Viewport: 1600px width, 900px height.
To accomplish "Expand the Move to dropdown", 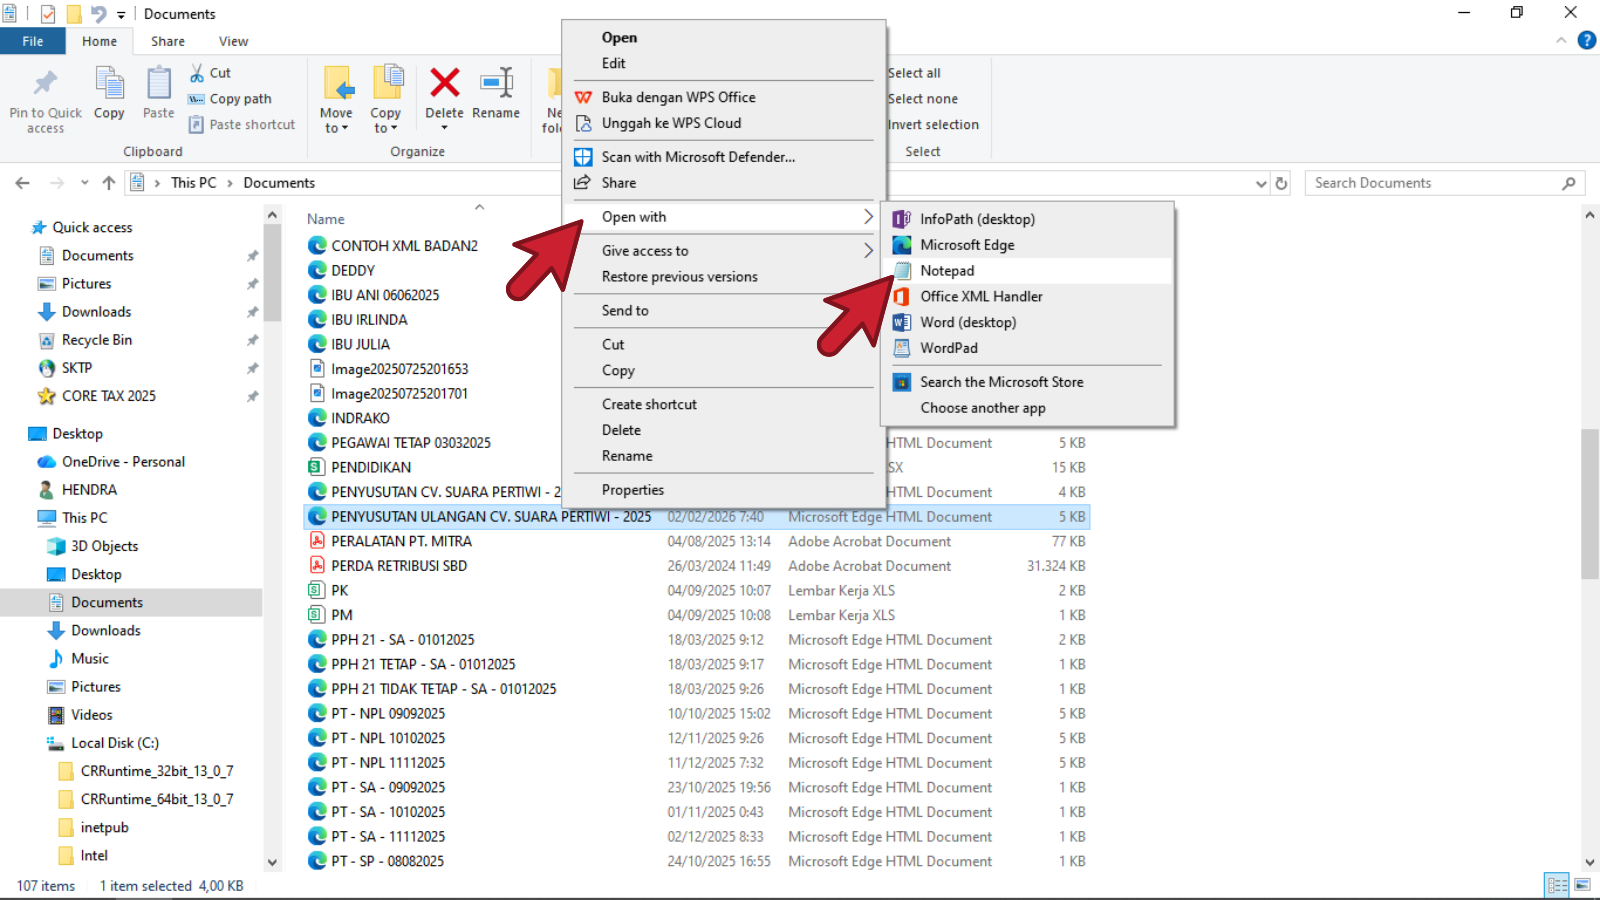I will click(336, 128).
